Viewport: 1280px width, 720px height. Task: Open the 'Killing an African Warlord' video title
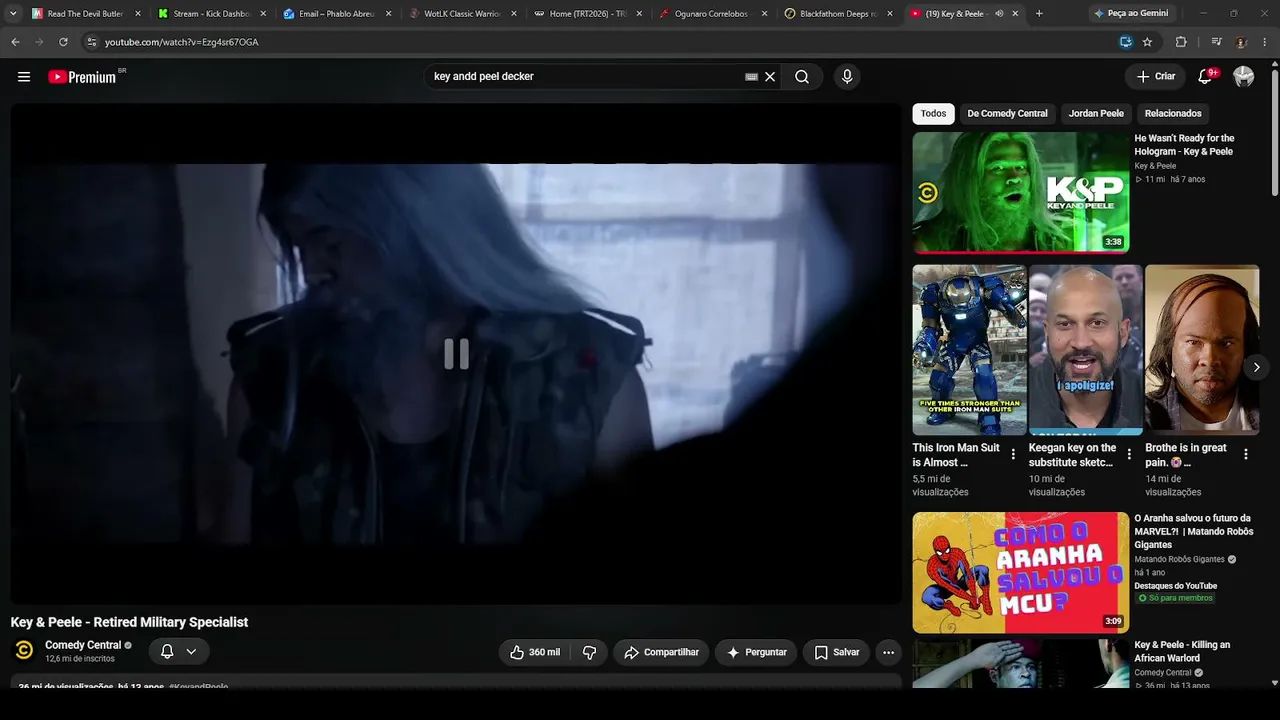click(1182, 652)
